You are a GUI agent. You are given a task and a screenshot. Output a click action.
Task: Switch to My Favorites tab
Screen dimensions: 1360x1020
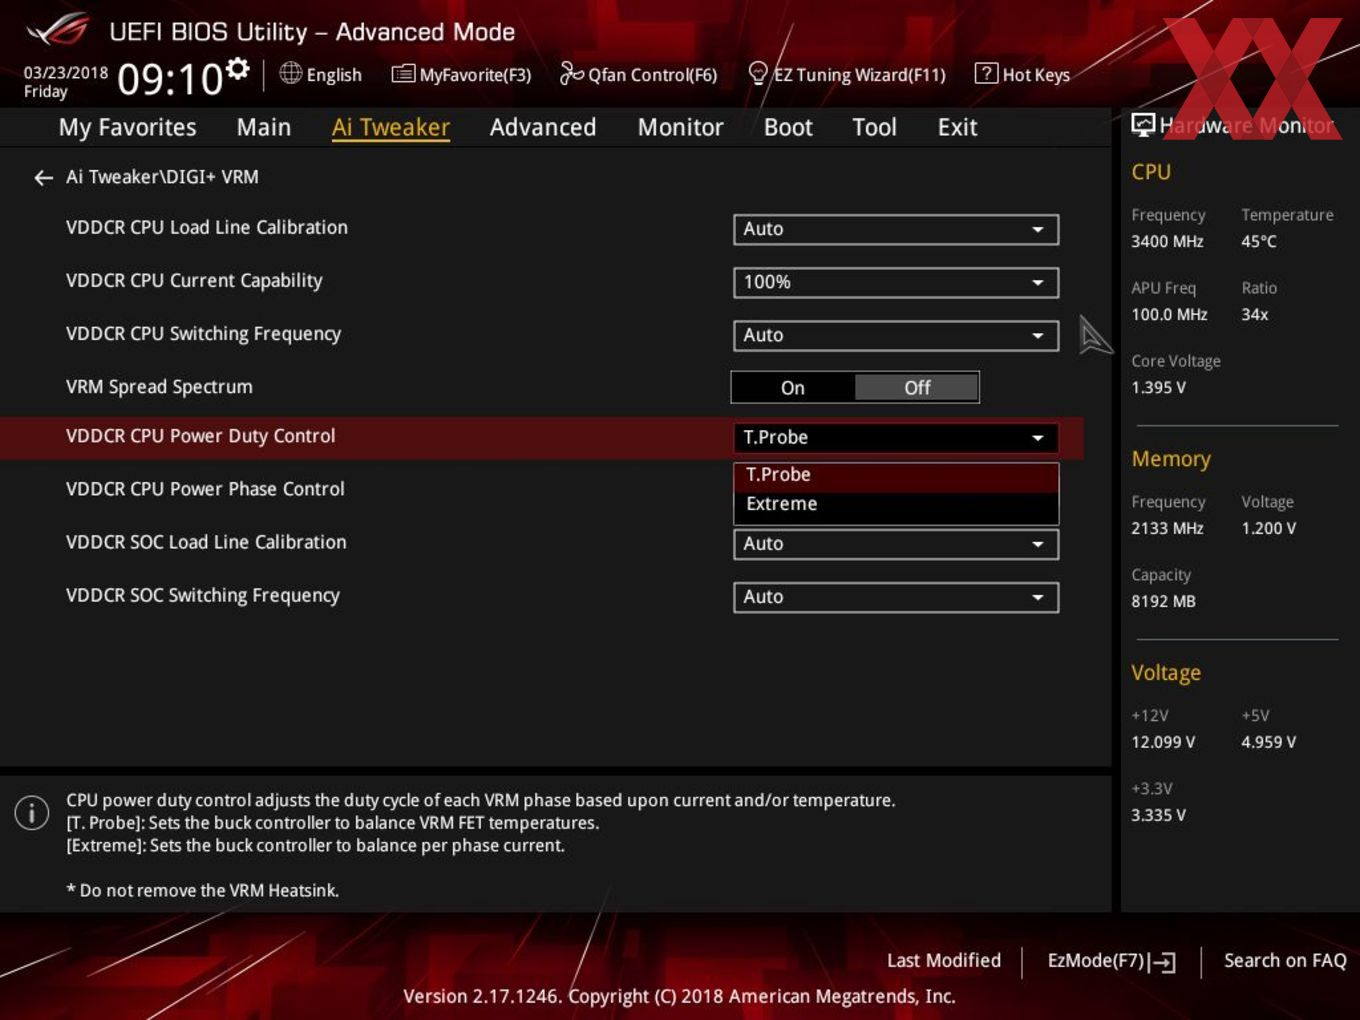128,127
